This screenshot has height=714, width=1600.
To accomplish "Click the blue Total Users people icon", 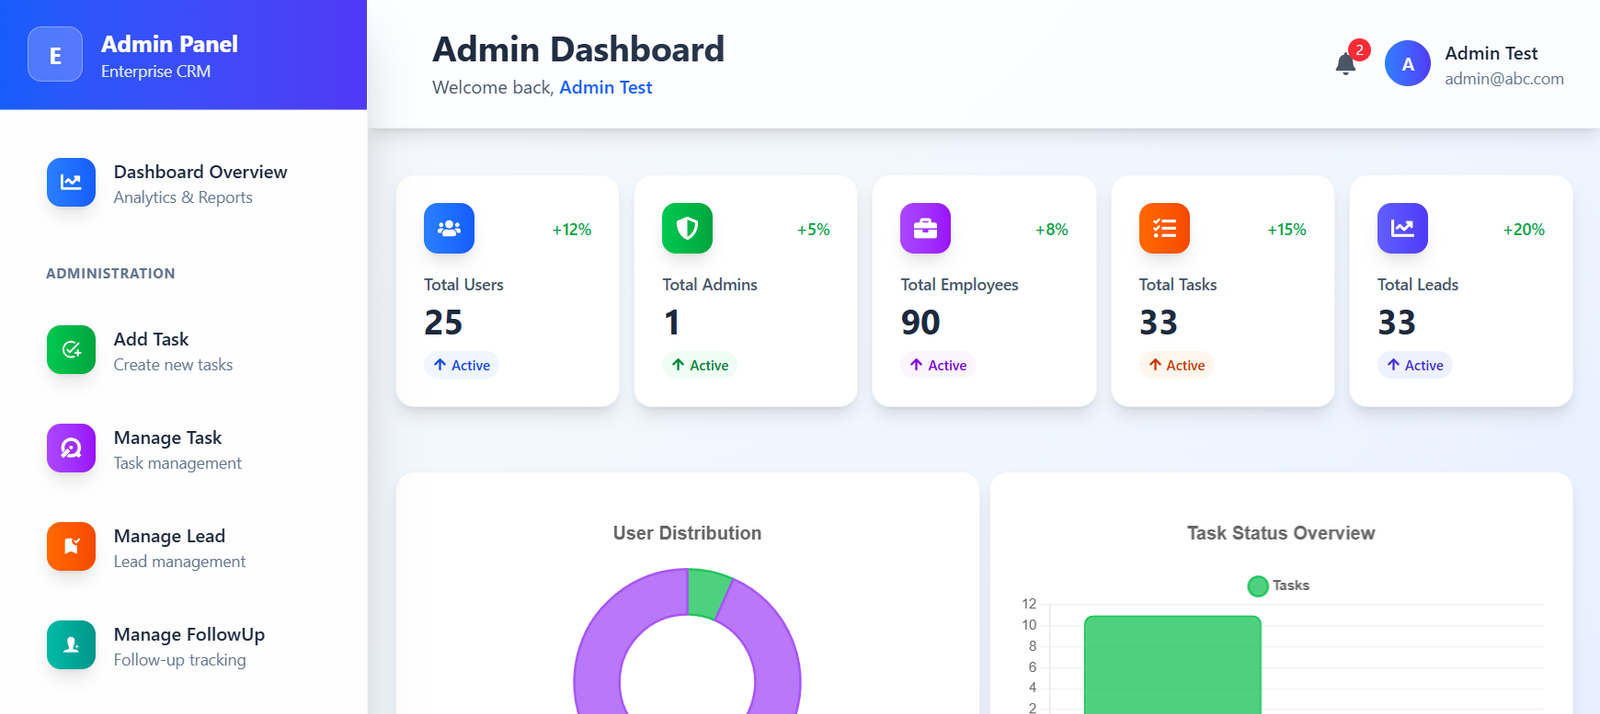I will pos(449,228).
